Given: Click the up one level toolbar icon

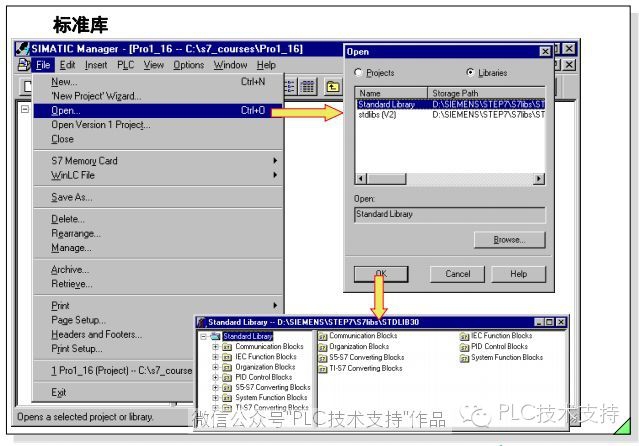Looking at the screenshot, I should (333, 86).
